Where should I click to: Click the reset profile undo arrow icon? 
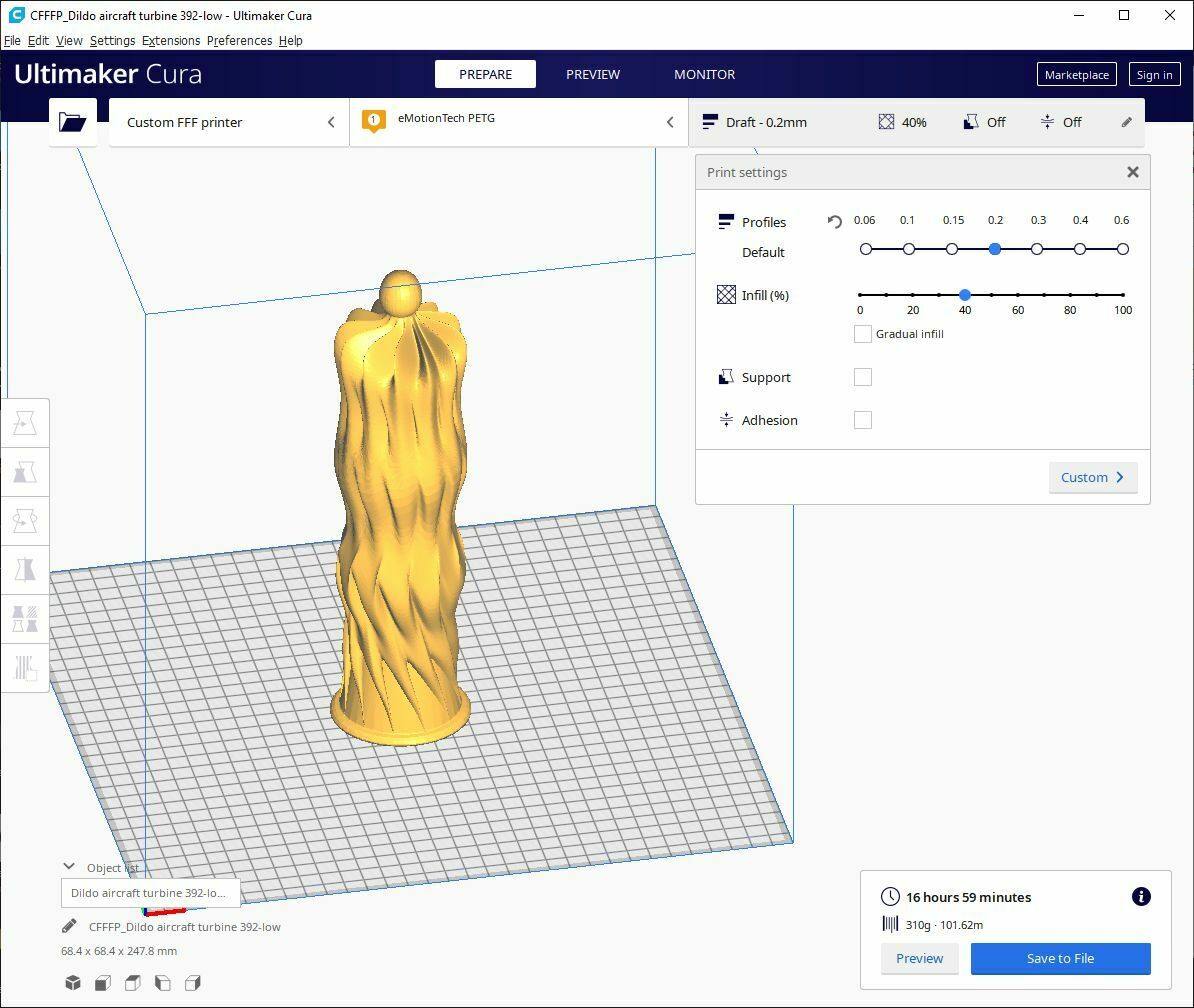(834, 222)
